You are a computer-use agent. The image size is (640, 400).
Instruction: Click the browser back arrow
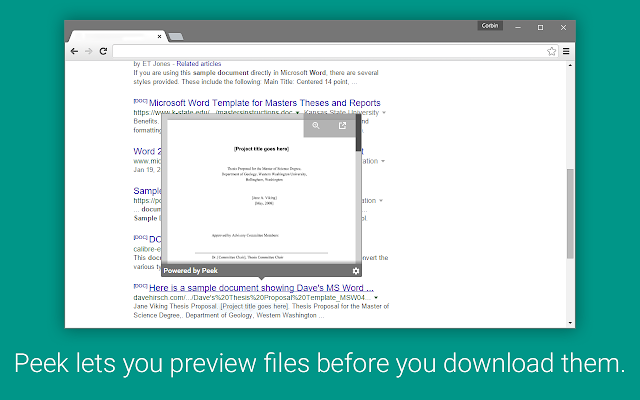click(x=74, y=51)
